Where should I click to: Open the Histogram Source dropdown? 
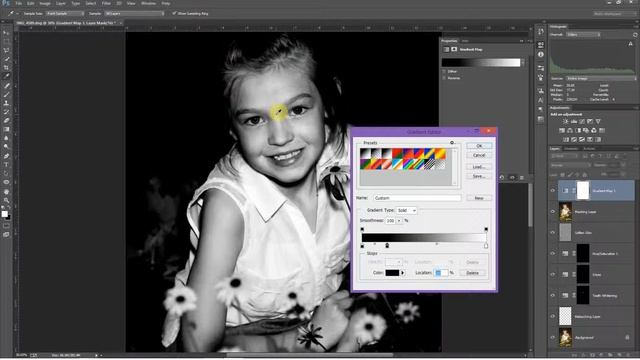click(600, 78)
